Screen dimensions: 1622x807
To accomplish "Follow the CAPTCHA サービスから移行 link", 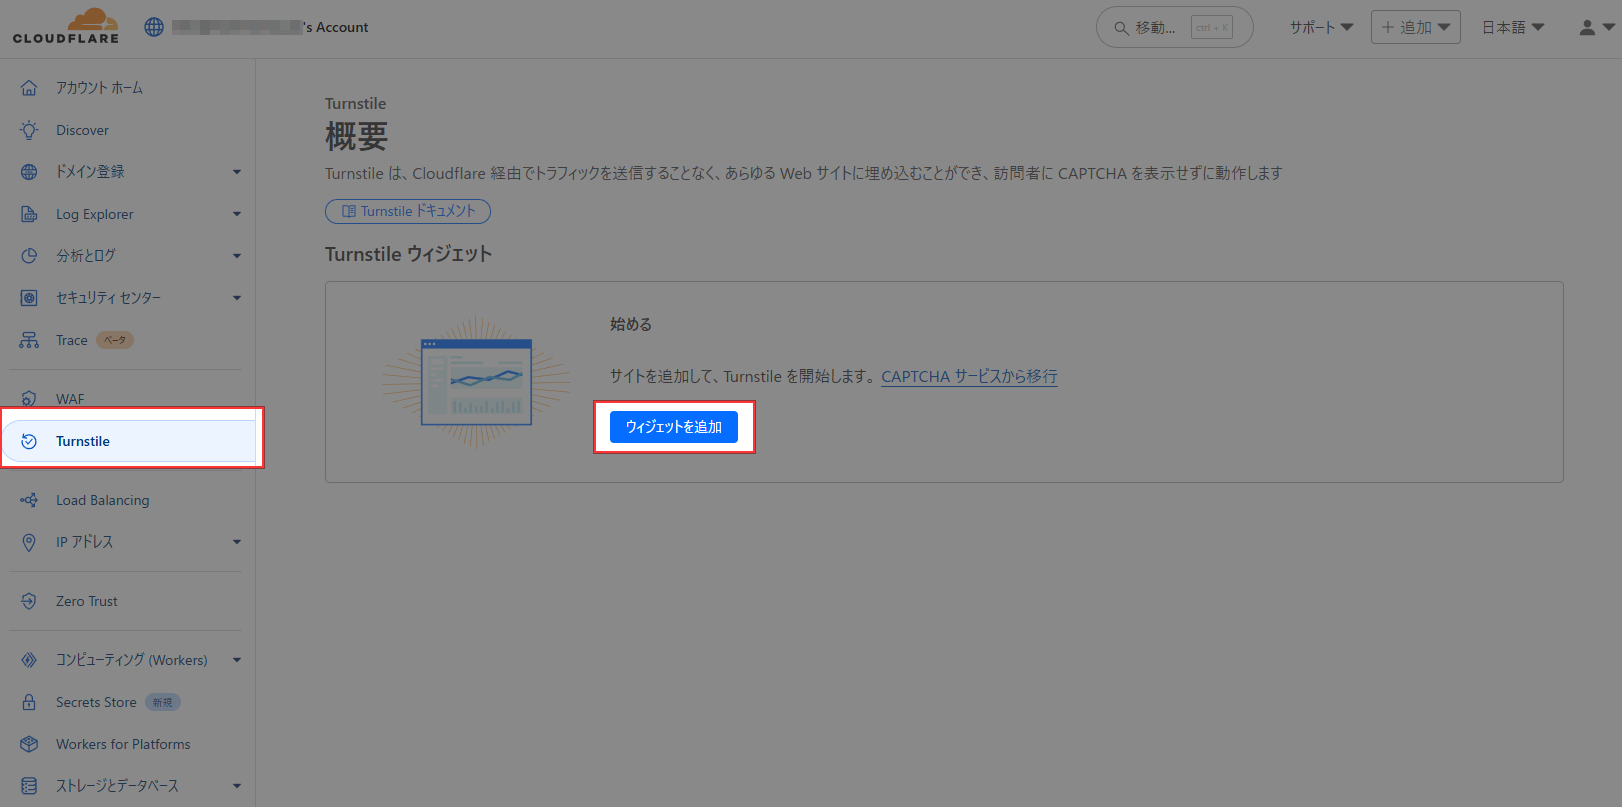I will [x=969, y=376].
